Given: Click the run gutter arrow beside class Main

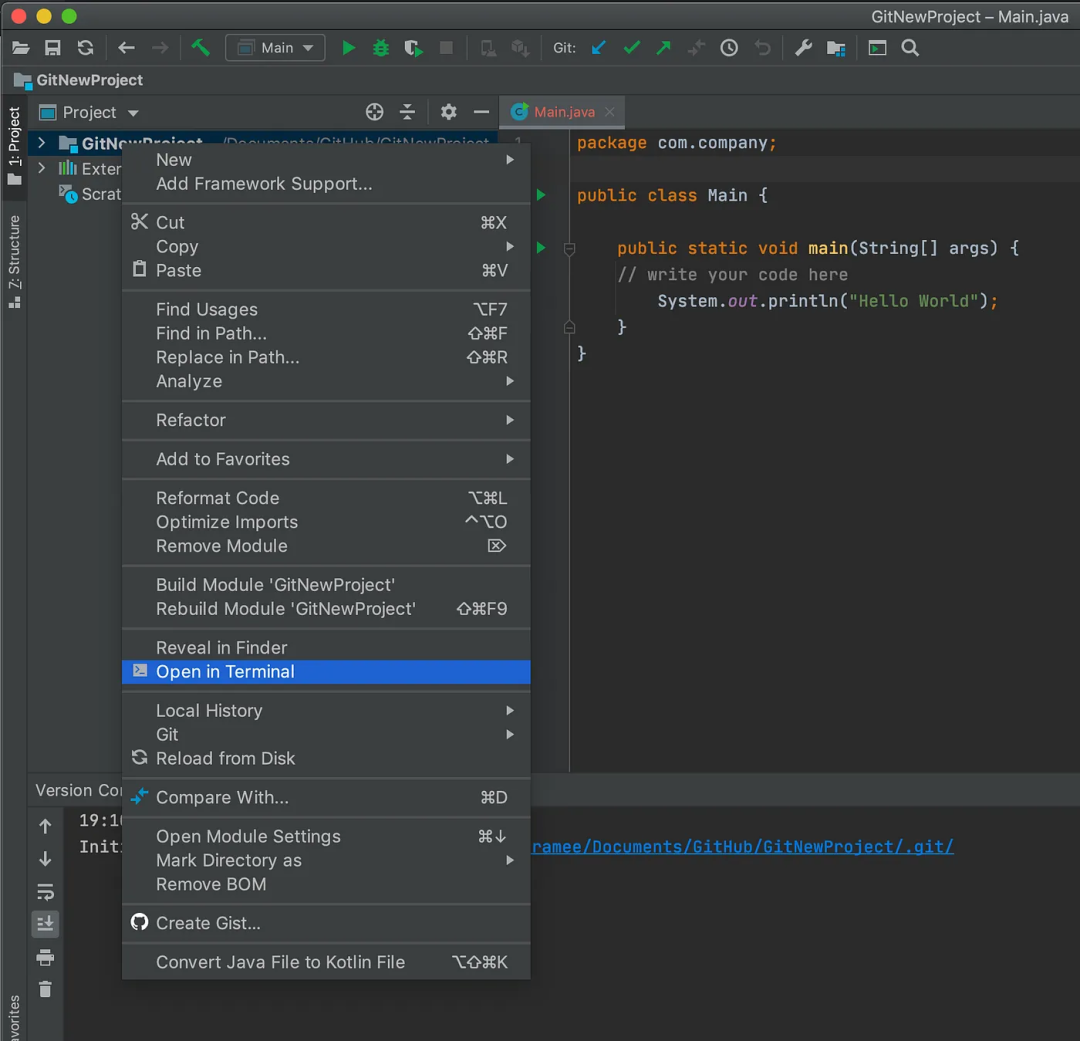Looking at the screenshot, I should pos(541,195).
